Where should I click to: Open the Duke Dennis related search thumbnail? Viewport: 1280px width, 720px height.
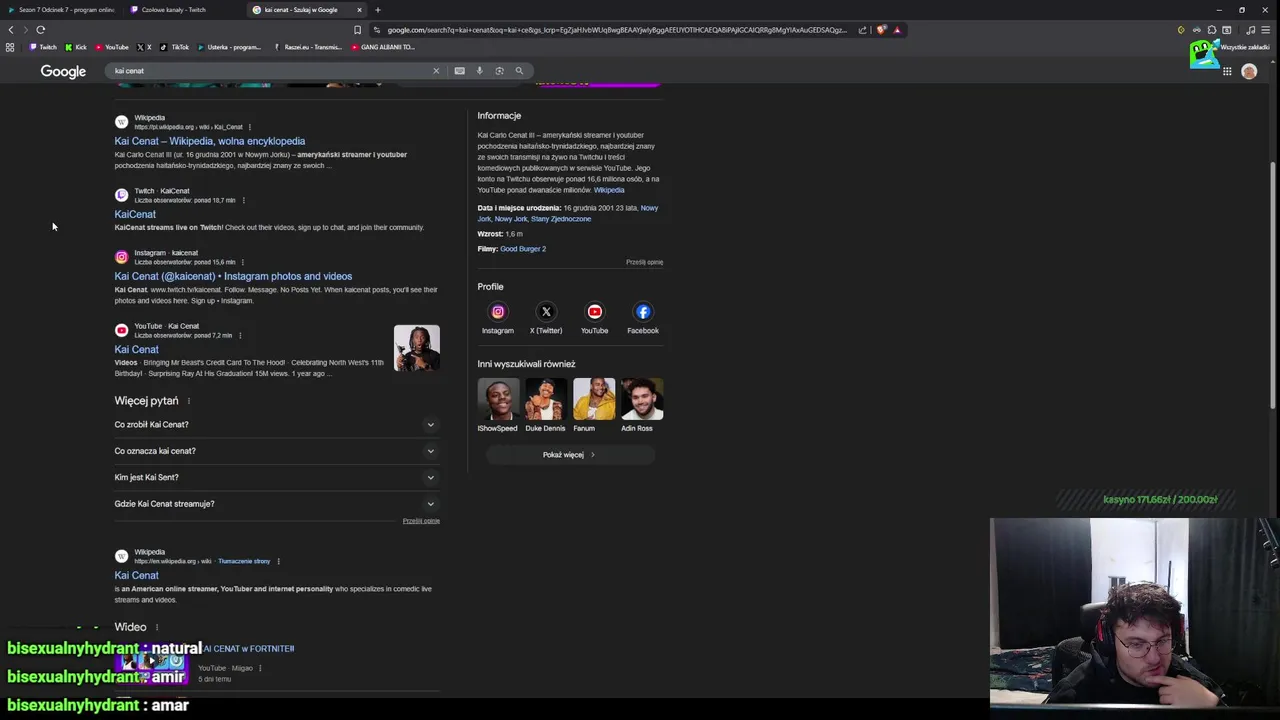[x=545, y=399]
